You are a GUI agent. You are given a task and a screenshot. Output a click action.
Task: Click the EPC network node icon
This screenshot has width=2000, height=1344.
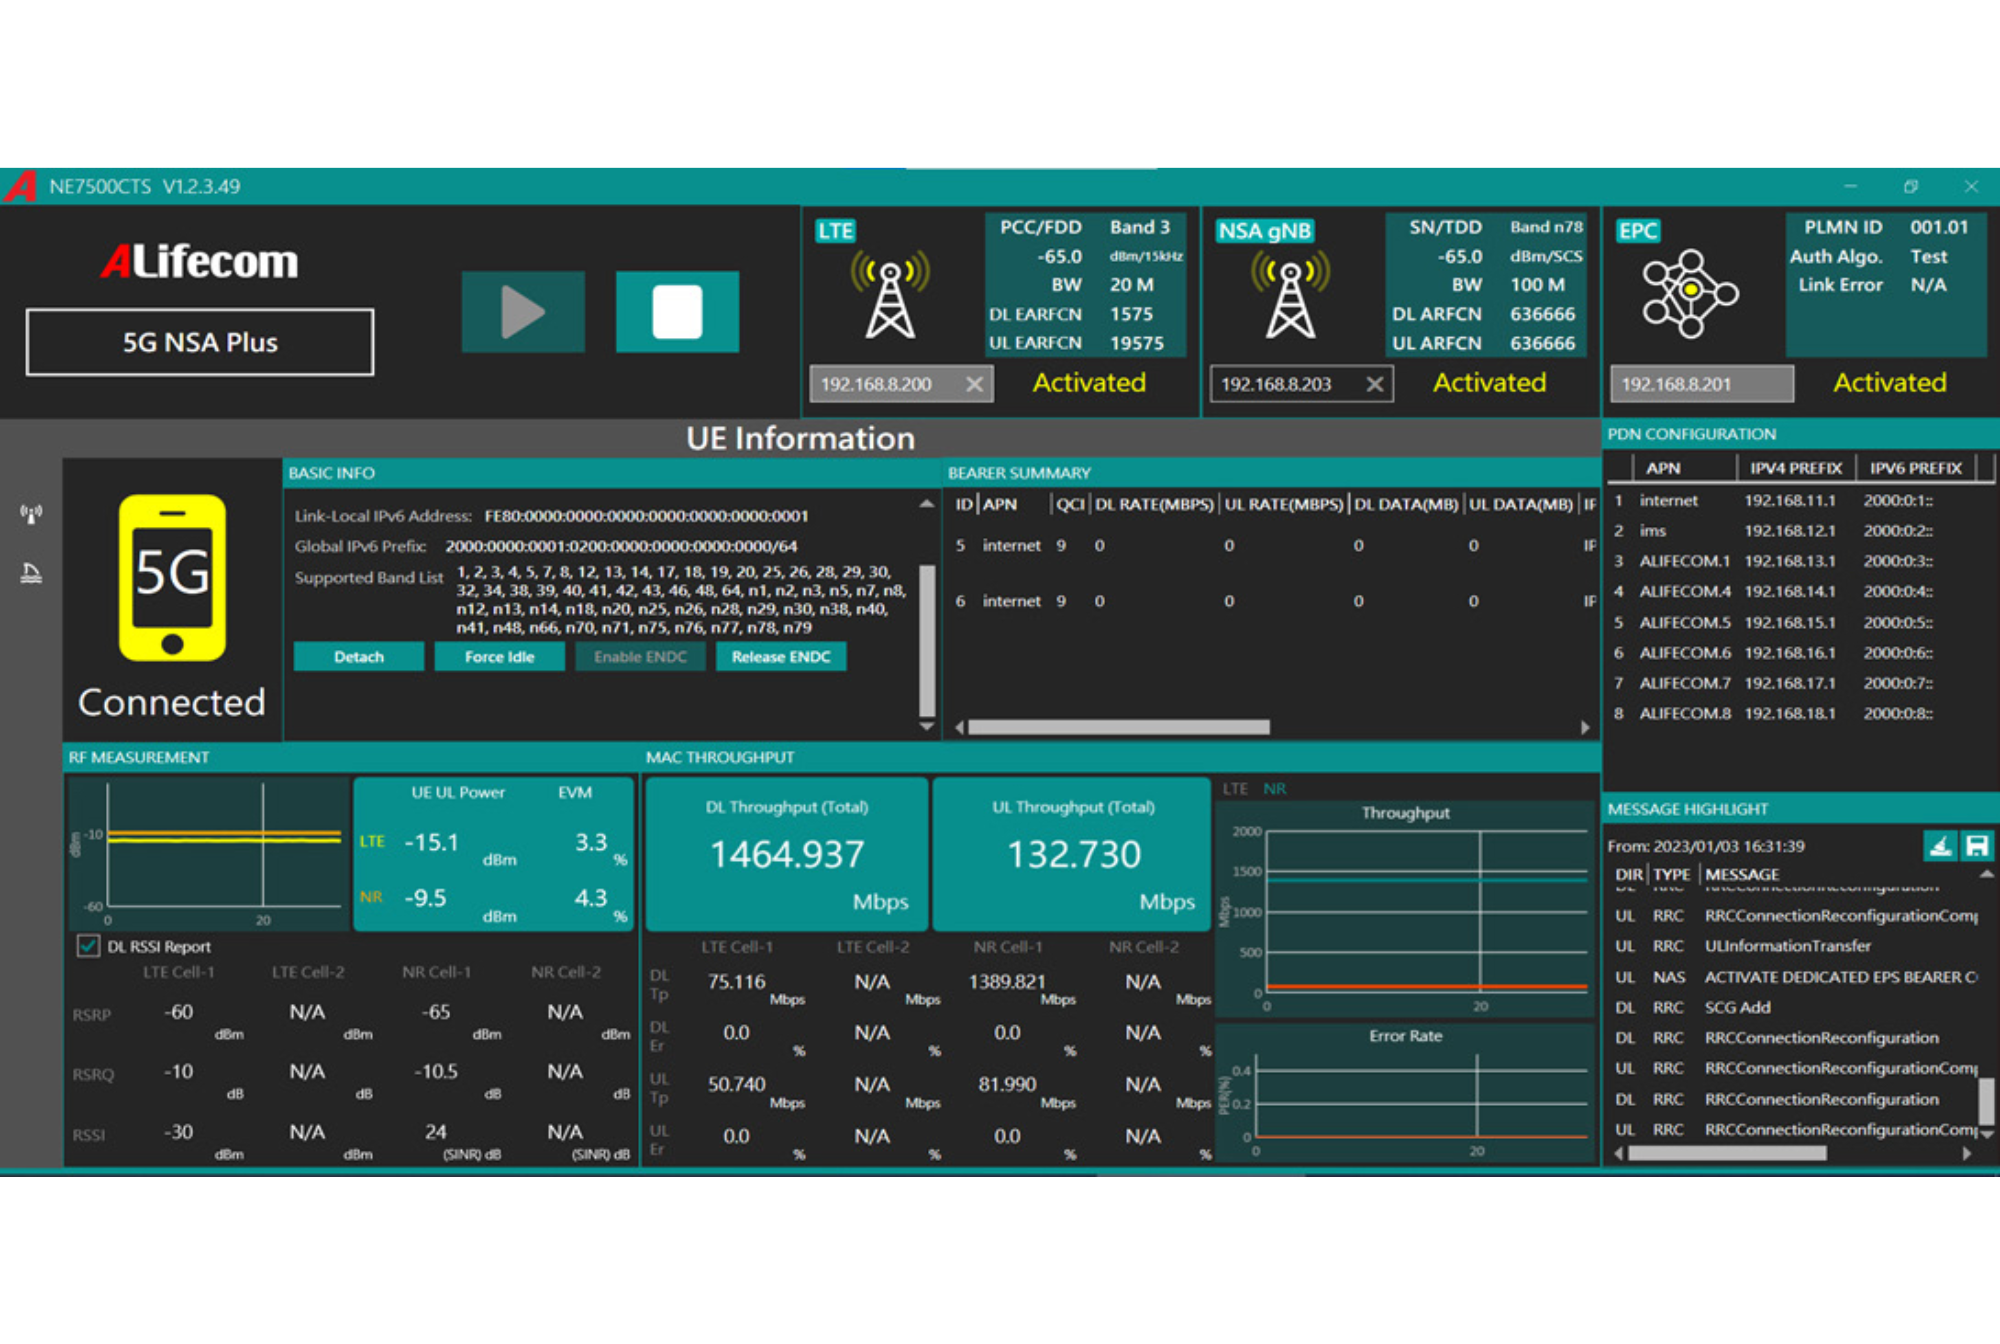(x=1690, y=293)
